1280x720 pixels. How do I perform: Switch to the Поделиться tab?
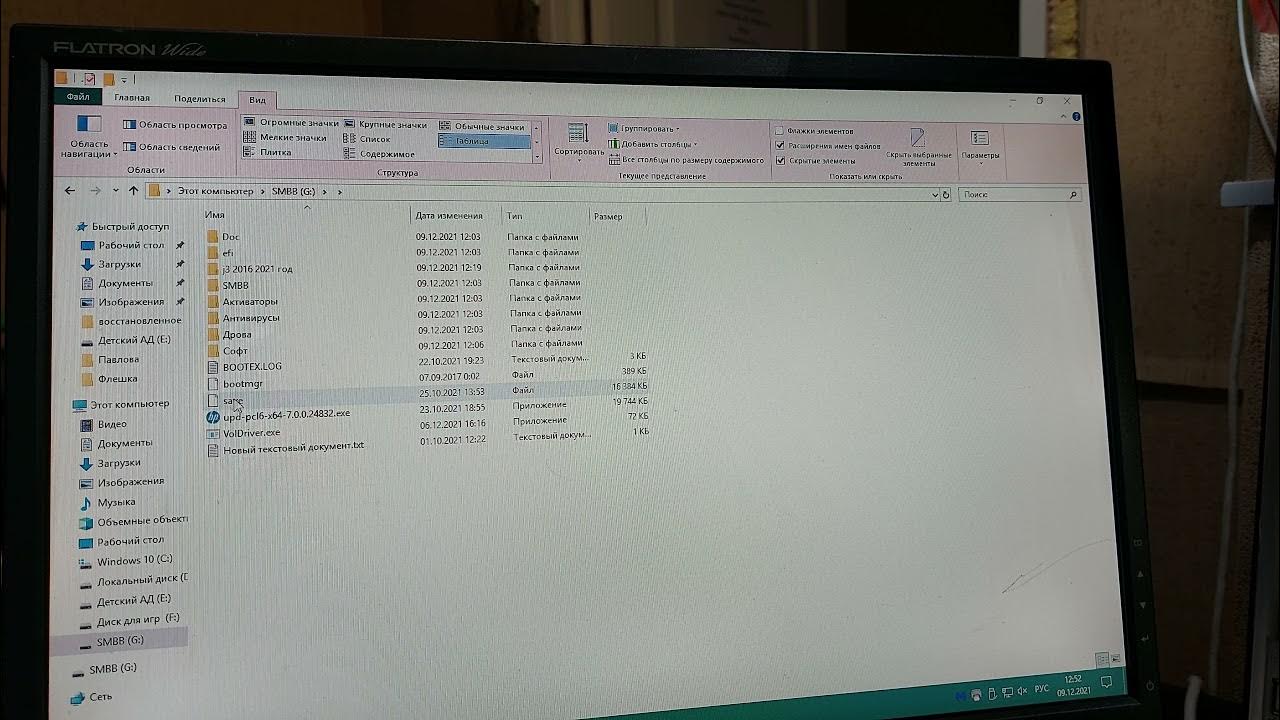click(199, 99)
